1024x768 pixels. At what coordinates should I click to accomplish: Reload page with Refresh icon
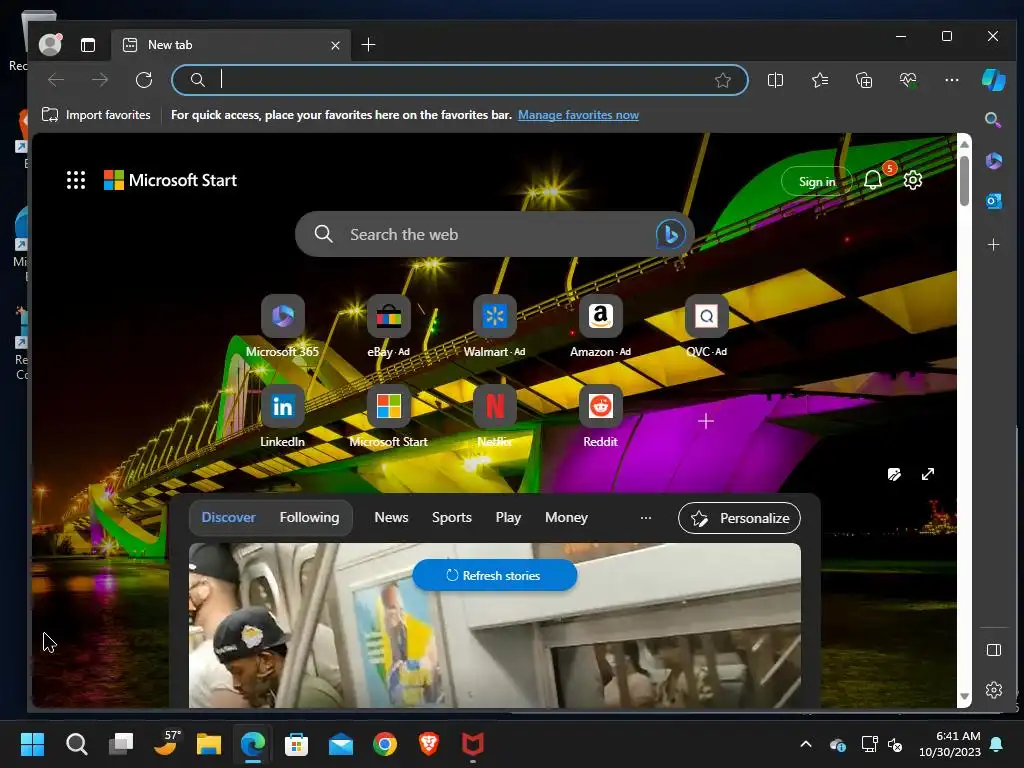pos(144,80)
